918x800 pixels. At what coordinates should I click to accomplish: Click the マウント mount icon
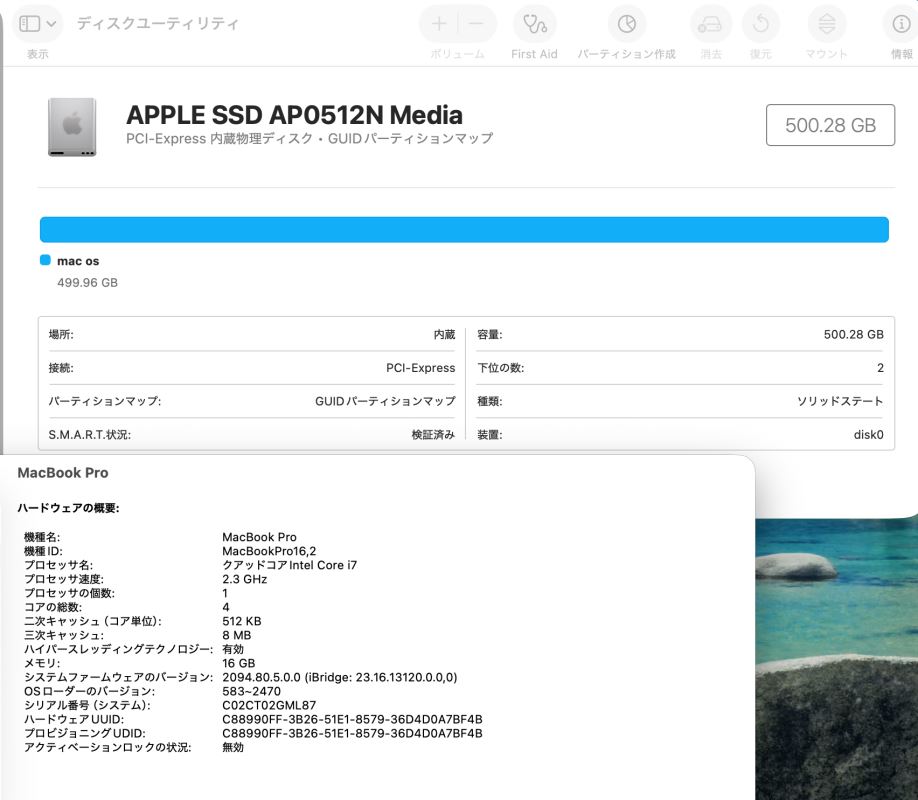pyautogui.click(x=826, y=24)
